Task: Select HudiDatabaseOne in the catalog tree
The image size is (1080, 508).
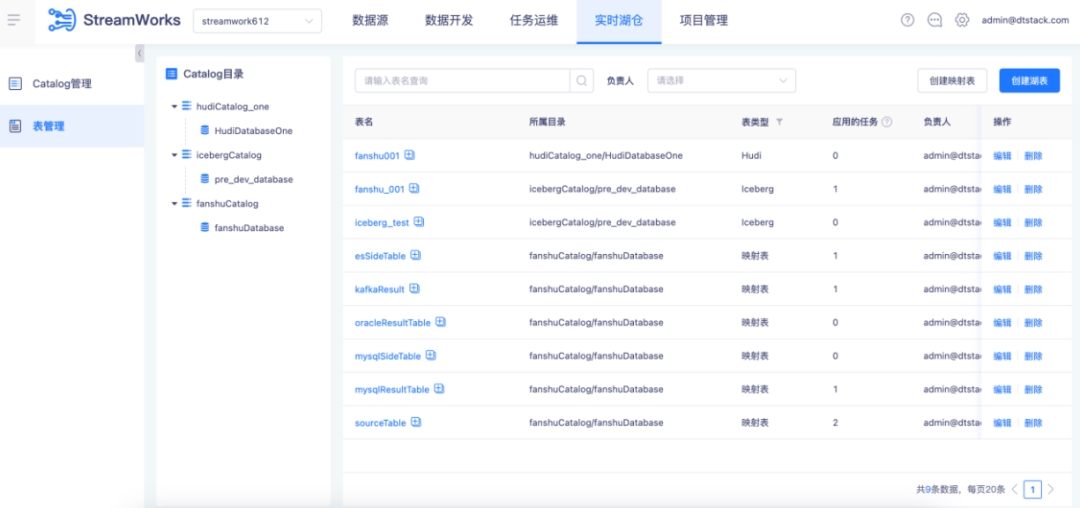Action: 253,130
